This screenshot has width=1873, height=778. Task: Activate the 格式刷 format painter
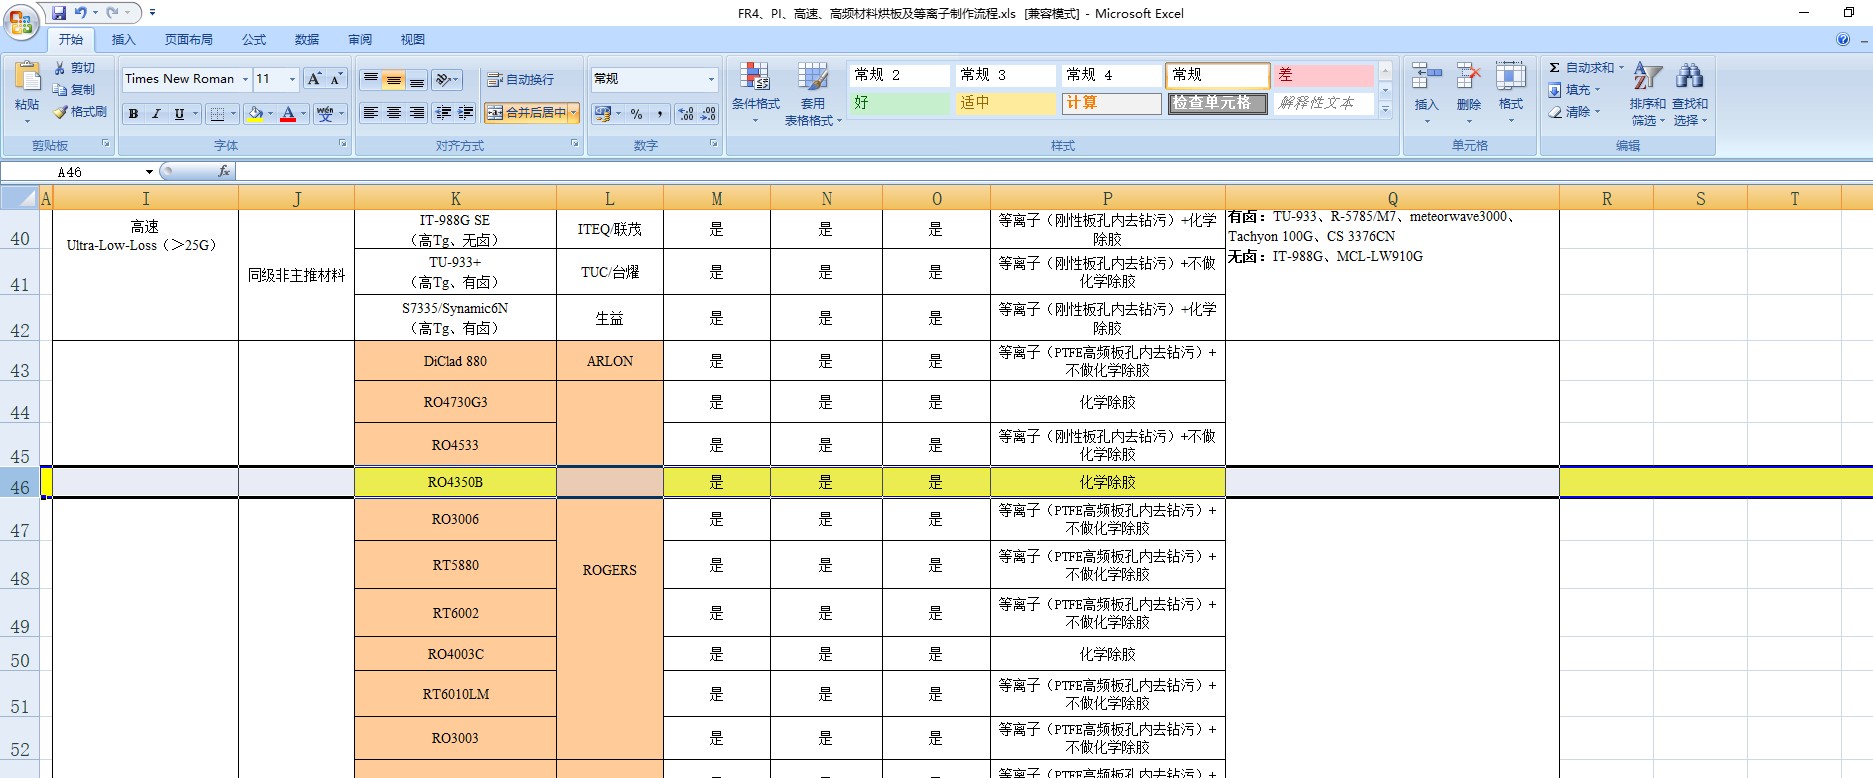[x=80, y=112]
